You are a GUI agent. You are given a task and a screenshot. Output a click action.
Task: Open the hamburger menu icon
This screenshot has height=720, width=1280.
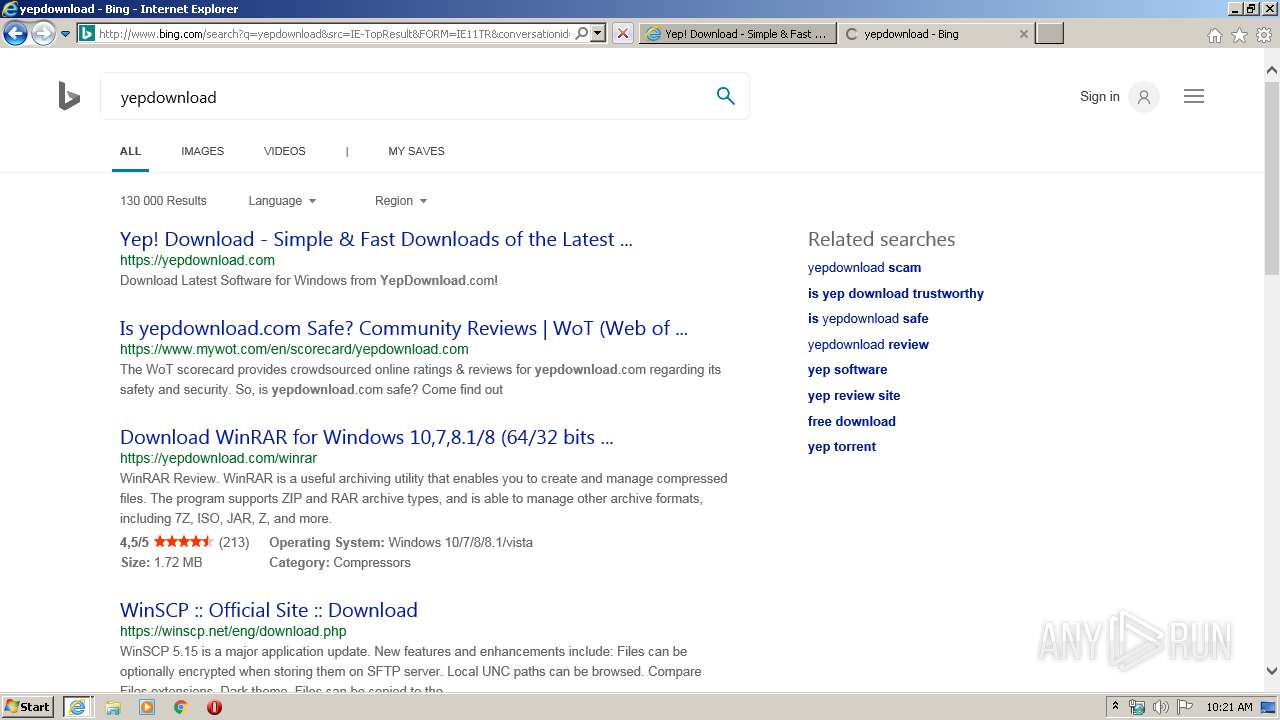pos(1194,97)
